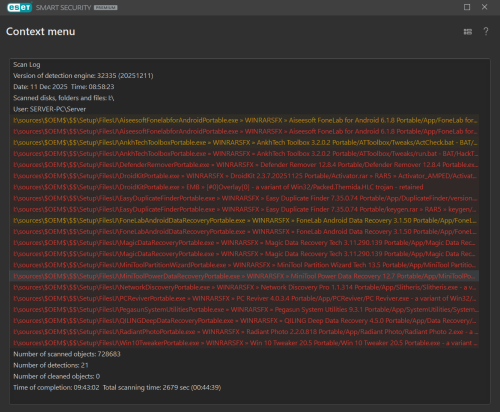This screenshot has width=500, height=412.
Task: Select the Easy Duplicate Finder keygen.rar entry
Action: [244, 209]
